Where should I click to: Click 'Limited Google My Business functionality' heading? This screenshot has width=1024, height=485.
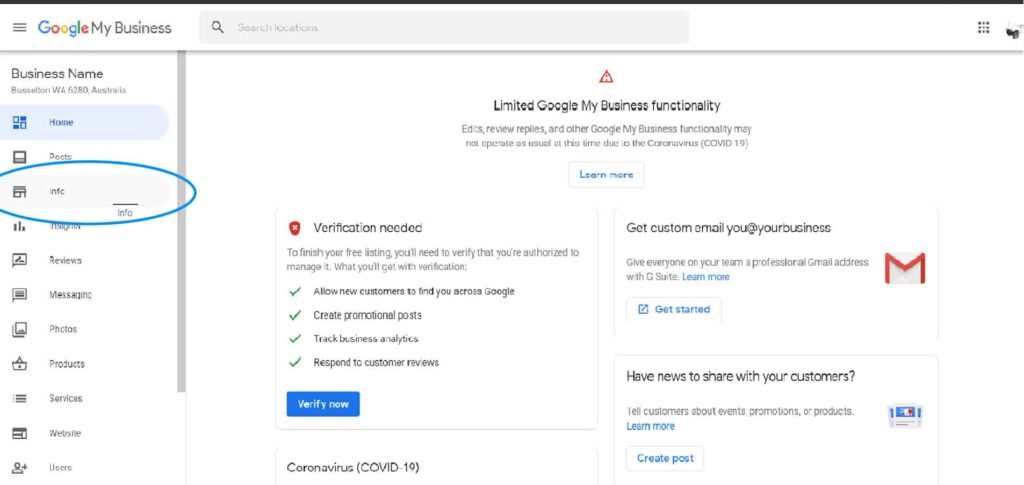pyautogui.click(x=607, y=105)
